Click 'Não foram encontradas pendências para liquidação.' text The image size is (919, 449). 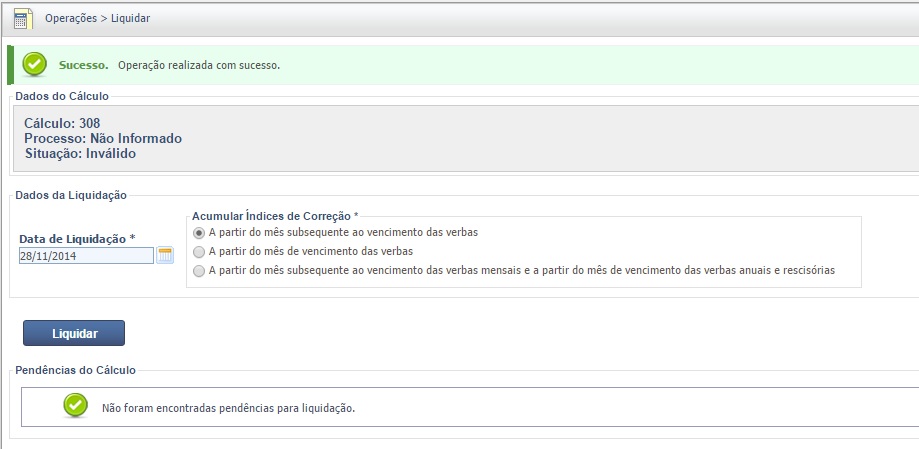pyautogui.click(x=229, y=408)
